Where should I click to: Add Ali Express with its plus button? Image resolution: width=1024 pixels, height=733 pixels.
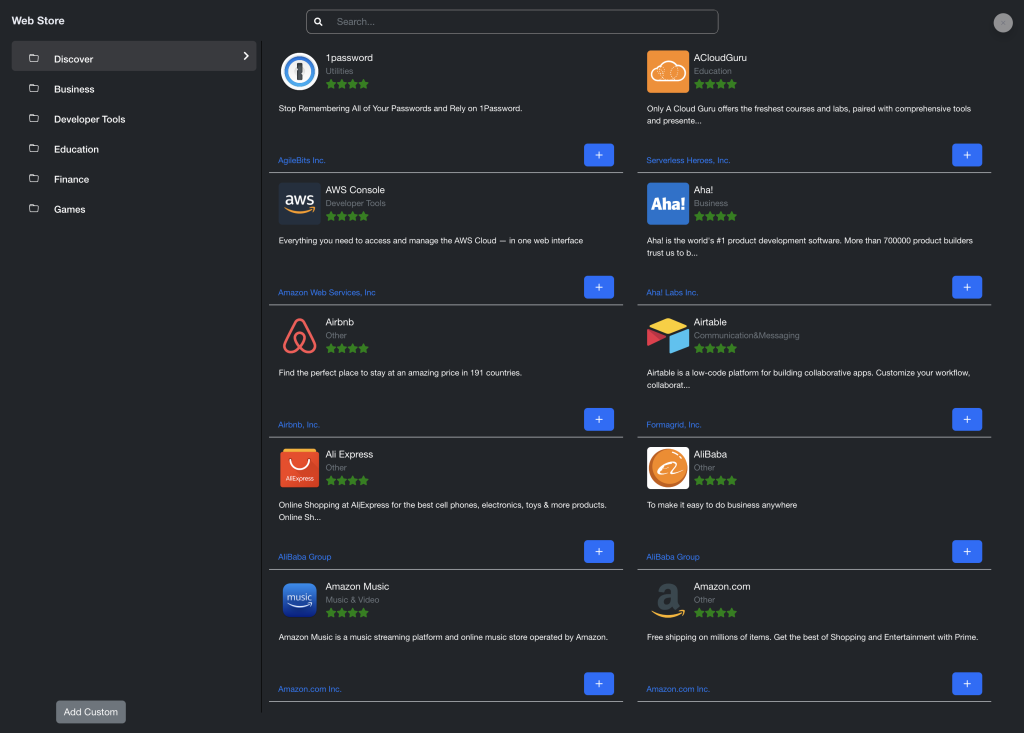coord(598,551)
